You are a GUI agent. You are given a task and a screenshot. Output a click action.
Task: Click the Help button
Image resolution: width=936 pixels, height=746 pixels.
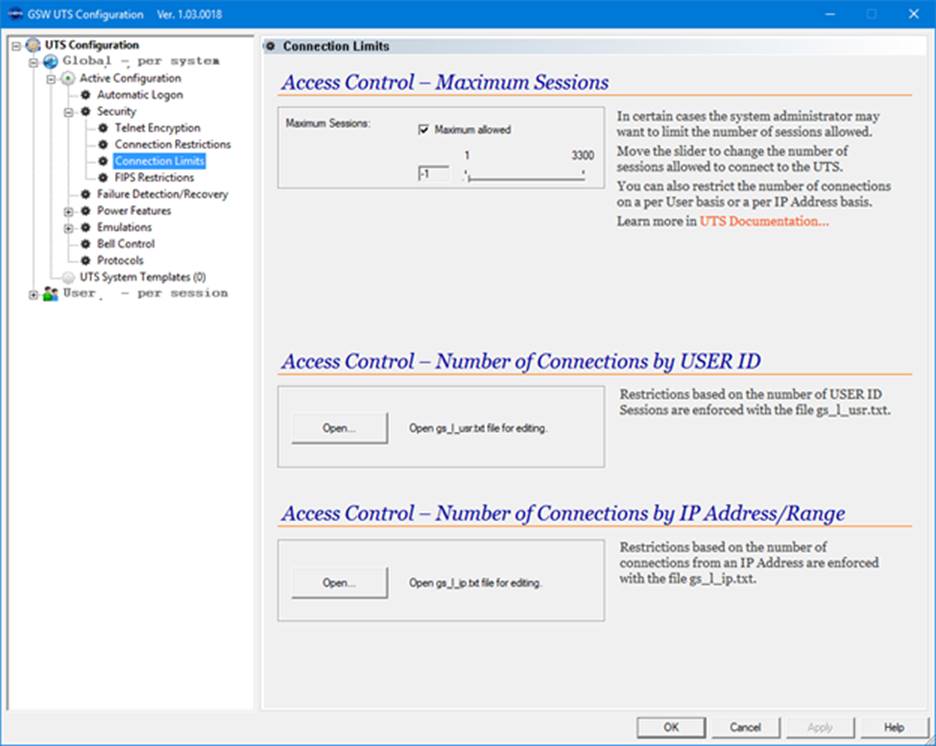(894, 727)
